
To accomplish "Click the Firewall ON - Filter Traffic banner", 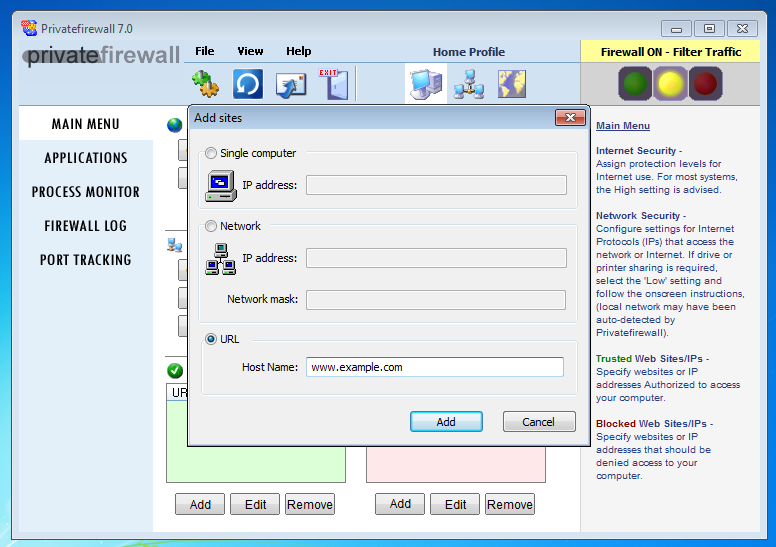I will tap(670, 52).
